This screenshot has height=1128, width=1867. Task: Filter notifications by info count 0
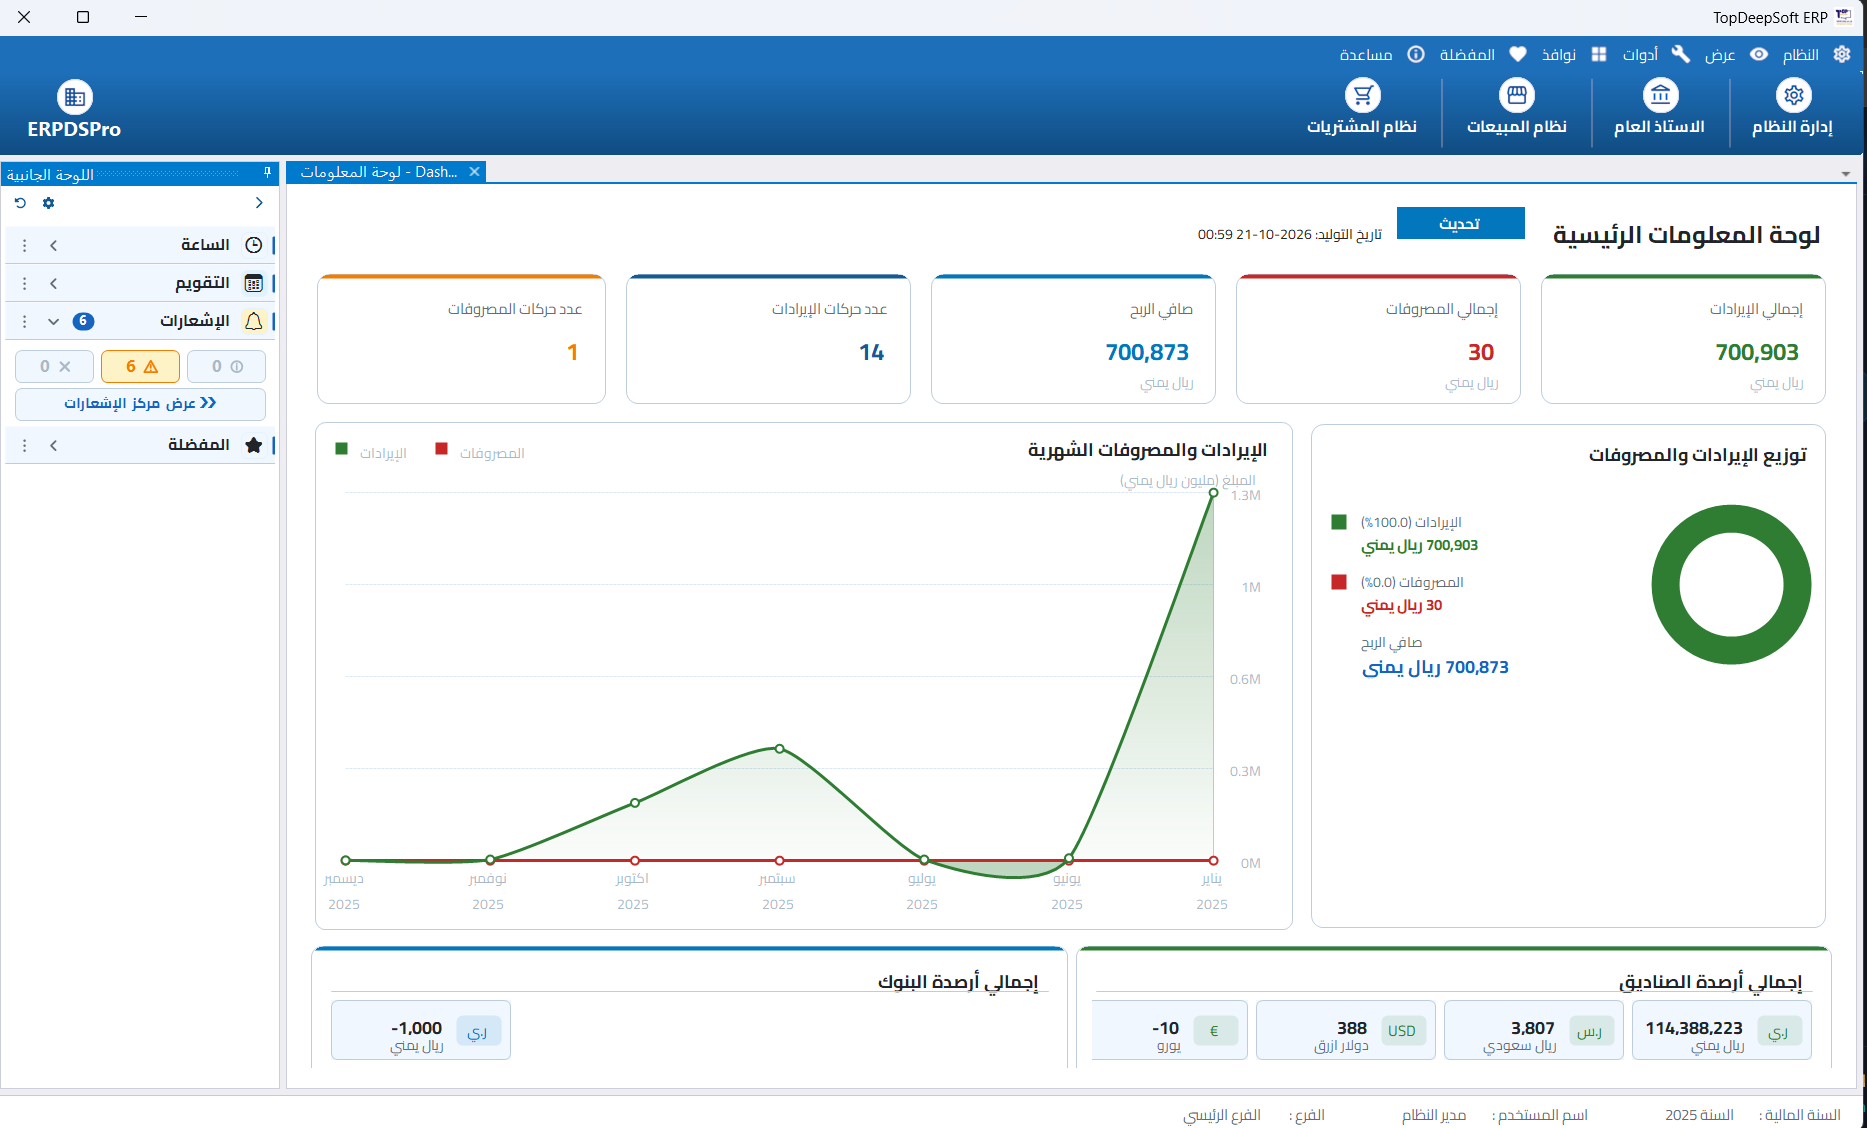pos(226,366)
